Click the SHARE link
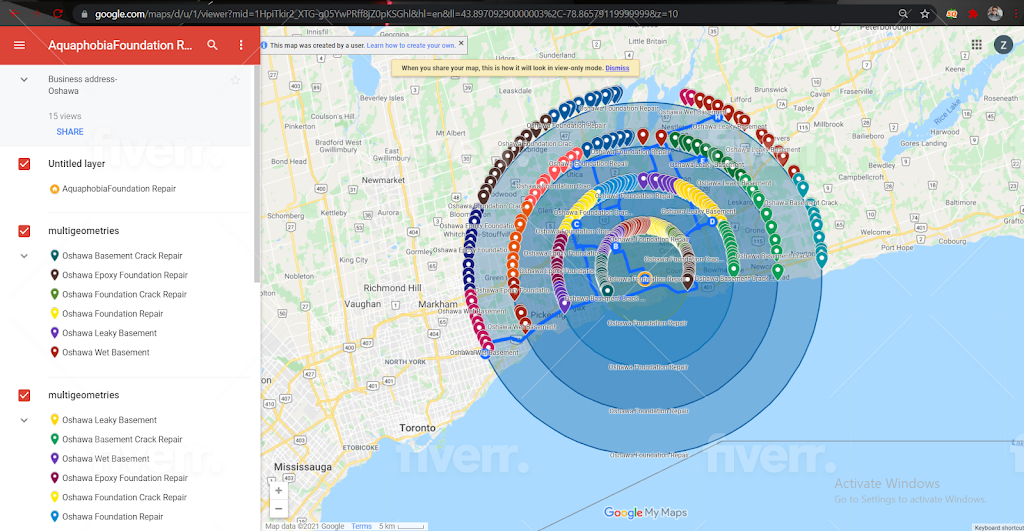The image size is (1024, 531). coord(70,132)
